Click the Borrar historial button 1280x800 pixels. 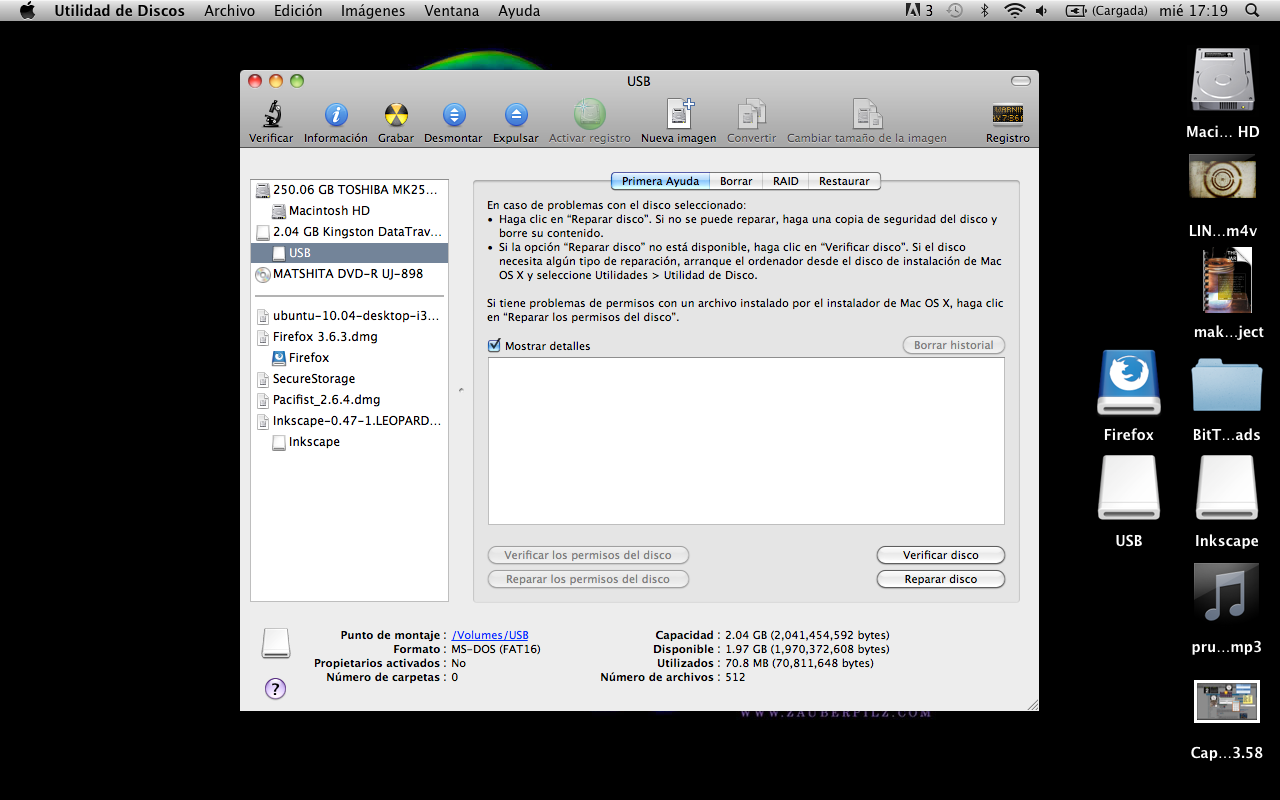[954, 345]
